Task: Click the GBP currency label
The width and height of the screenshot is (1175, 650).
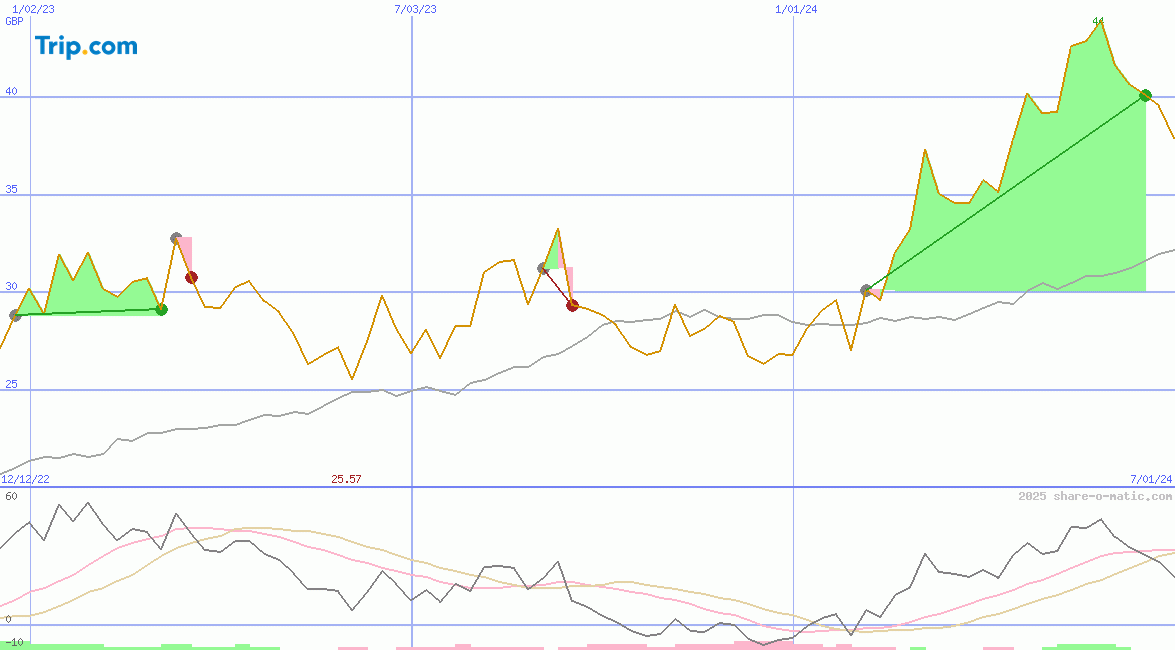Action: point(13,22)
